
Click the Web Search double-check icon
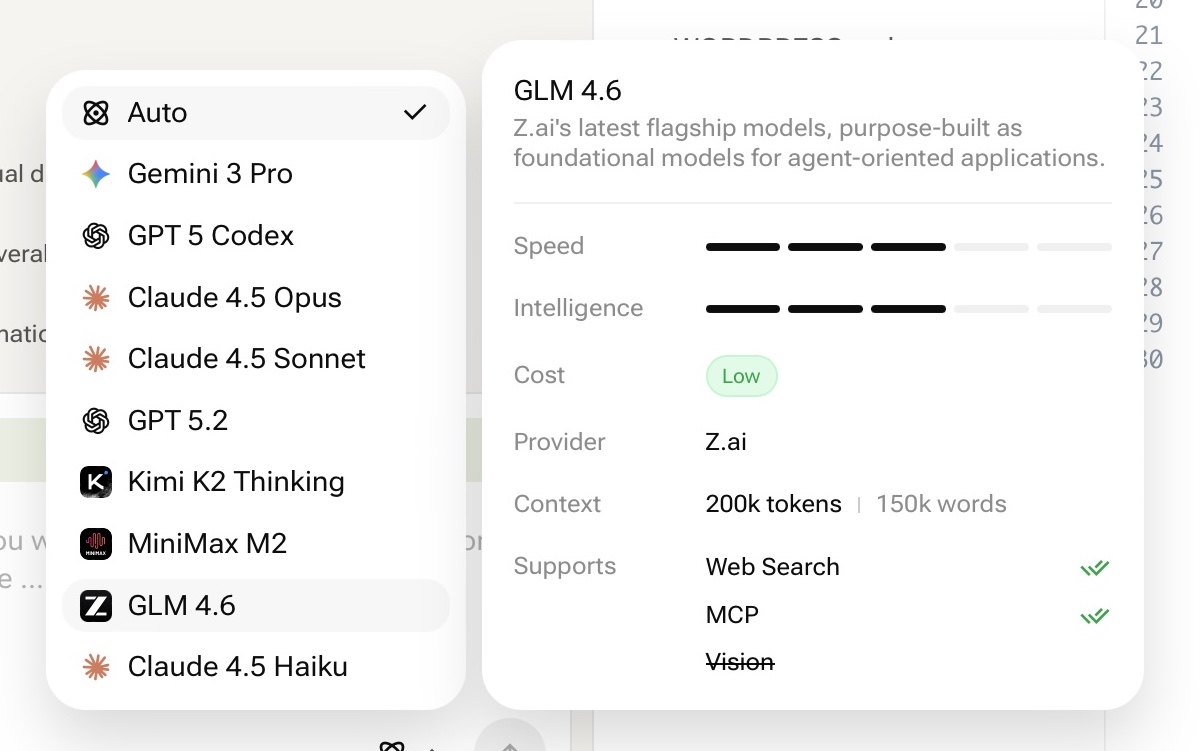(1095, 568)
